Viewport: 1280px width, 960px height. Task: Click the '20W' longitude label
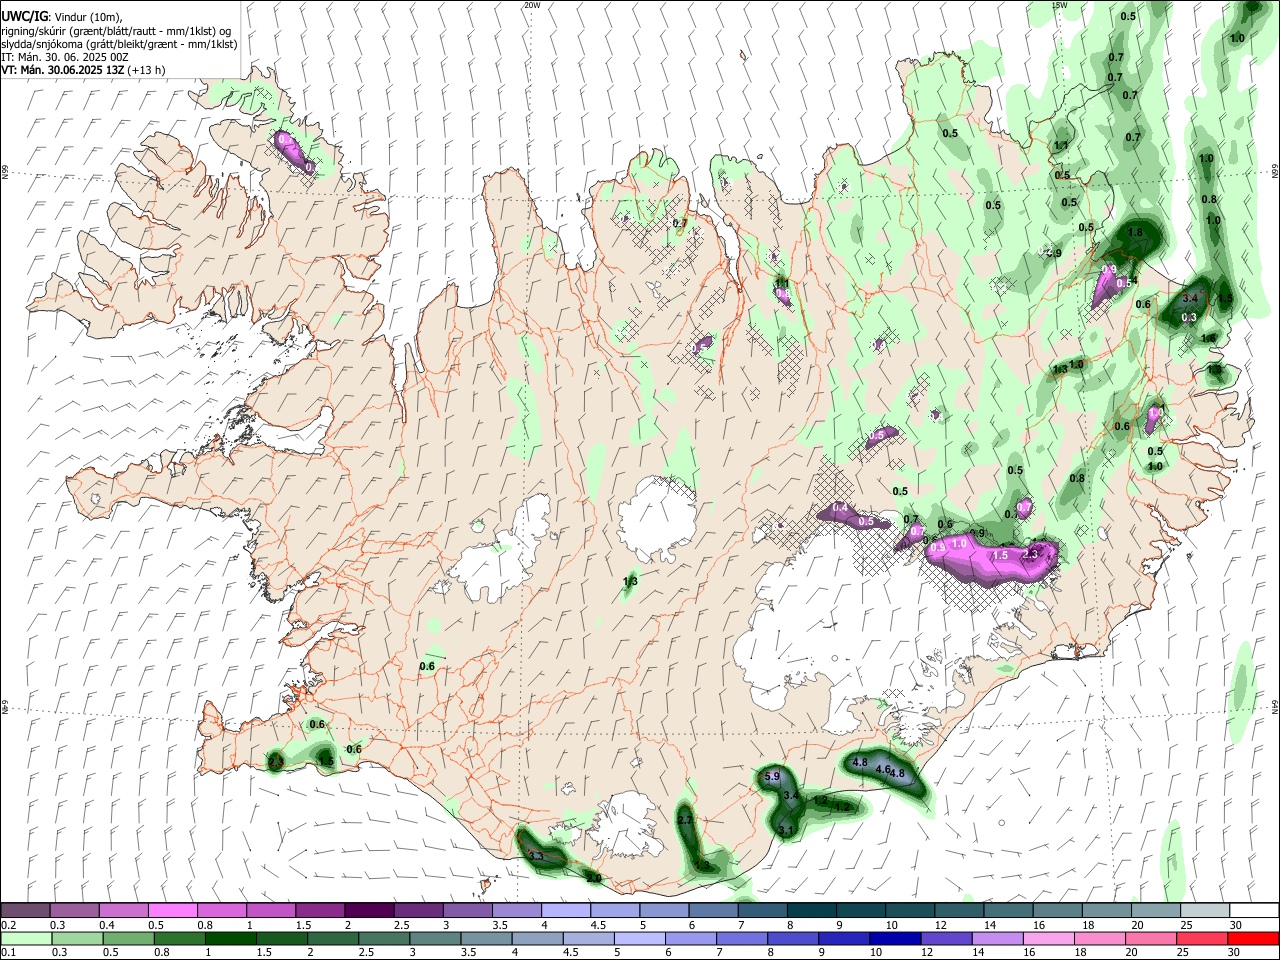pyautogui.click(x=532, y=5)
